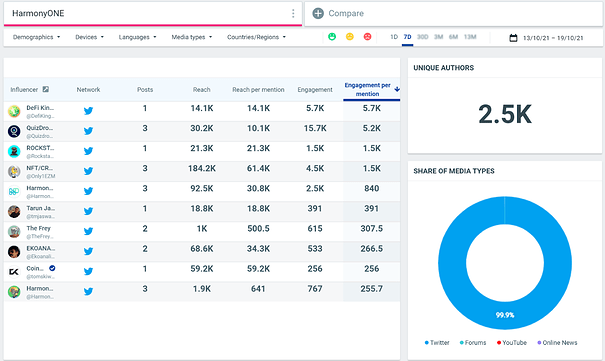
Task: Expand the Languages dropdown
Action: (x=137, y=37)
